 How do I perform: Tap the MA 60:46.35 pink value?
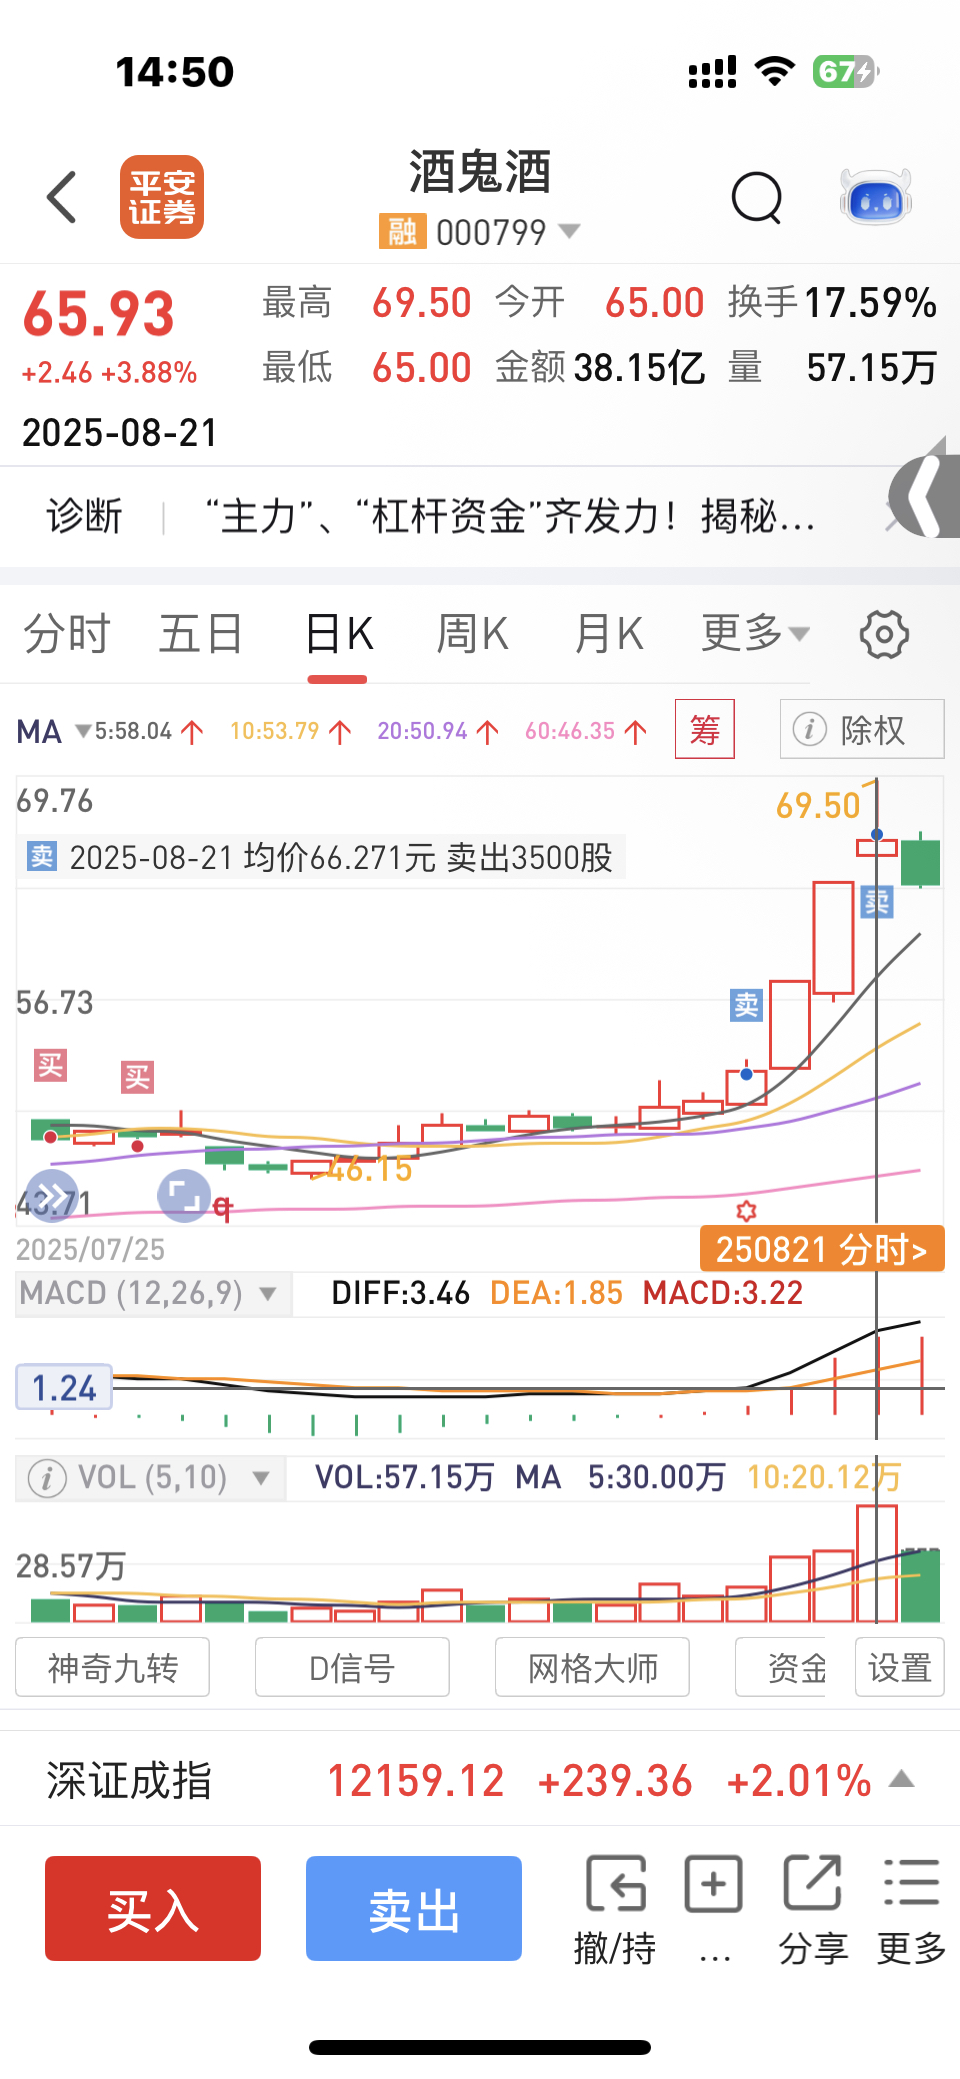click(570, 731)
